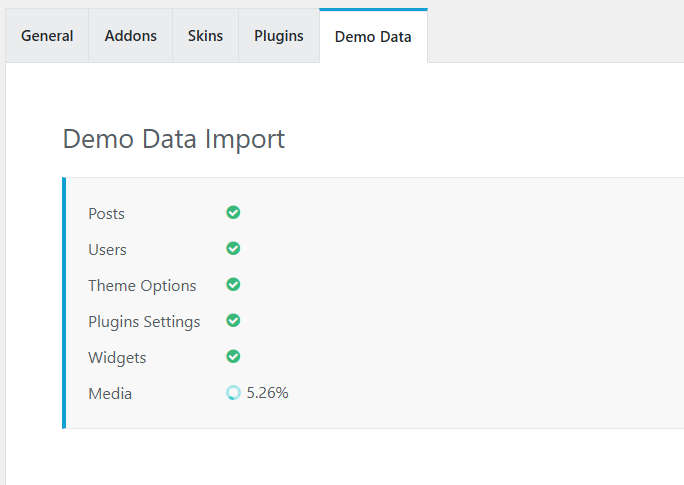The image size is (684, 485).
Task: Click the Demo Data tab
Action: 373,37
